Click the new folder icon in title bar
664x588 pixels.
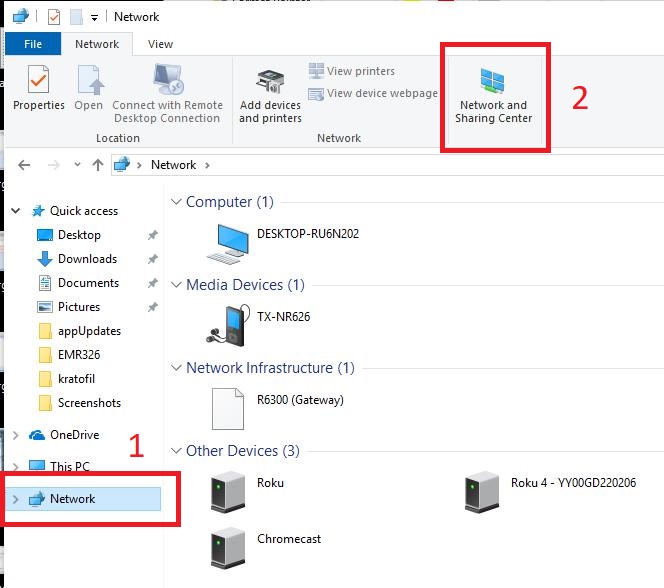pyautogui.click(x=76, y=17)
